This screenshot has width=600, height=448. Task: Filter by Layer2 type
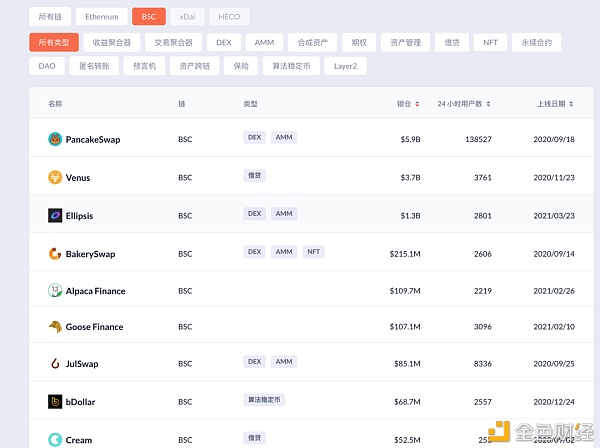point(345,66)
